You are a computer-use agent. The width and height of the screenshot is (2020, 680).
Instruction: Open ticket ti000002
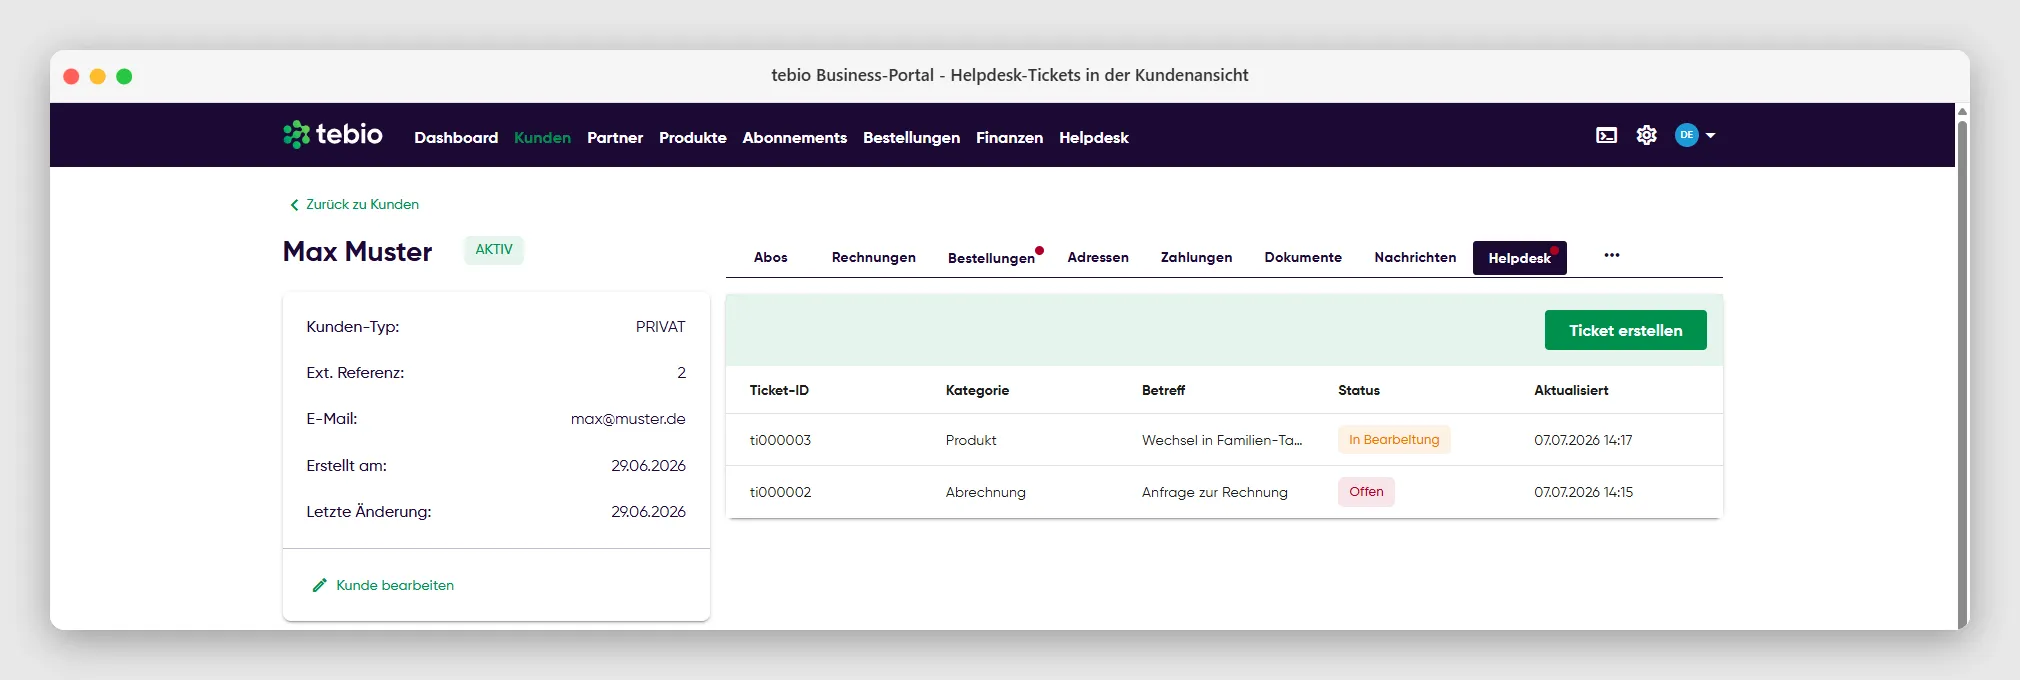780,492
